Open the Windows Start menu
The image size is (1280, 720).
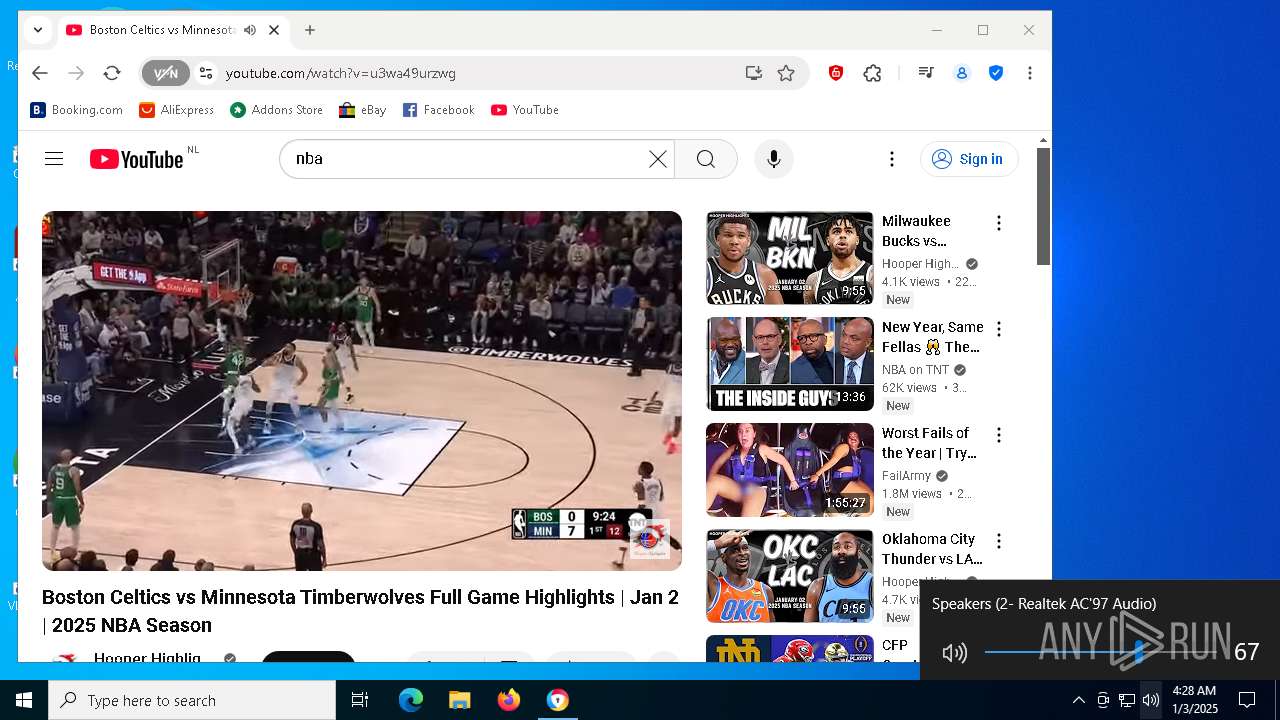[24, 700]
